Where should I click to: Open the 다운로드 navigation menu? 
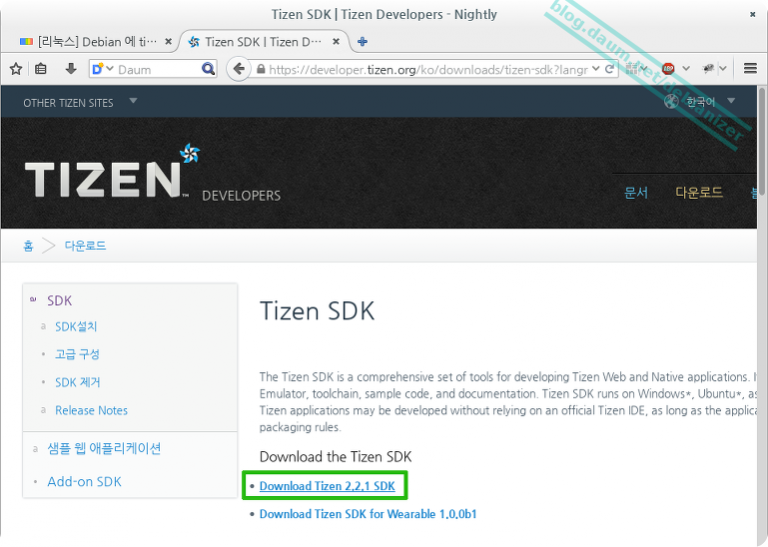coord(699,192)
